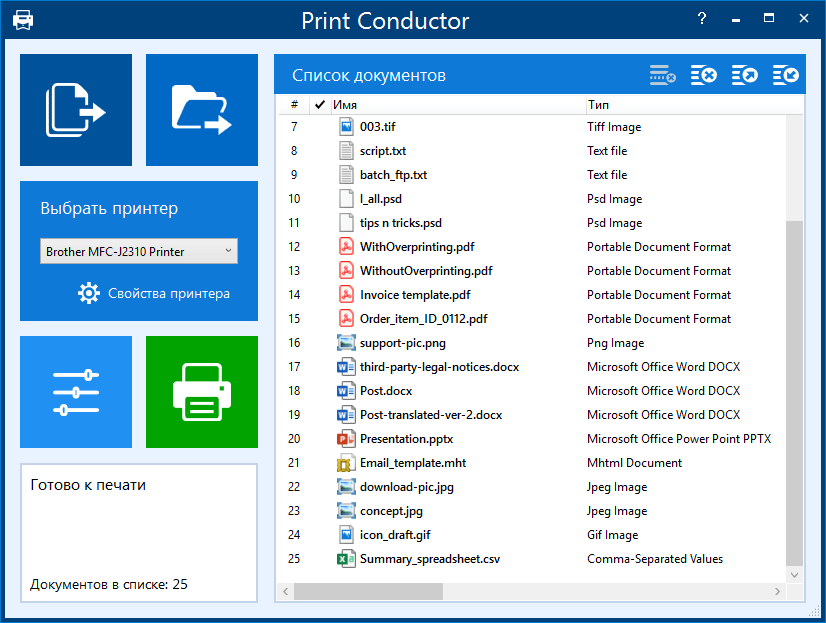Select the tips n tricks.psd row
Screen dimensions: 826x623
click(532, 223)
